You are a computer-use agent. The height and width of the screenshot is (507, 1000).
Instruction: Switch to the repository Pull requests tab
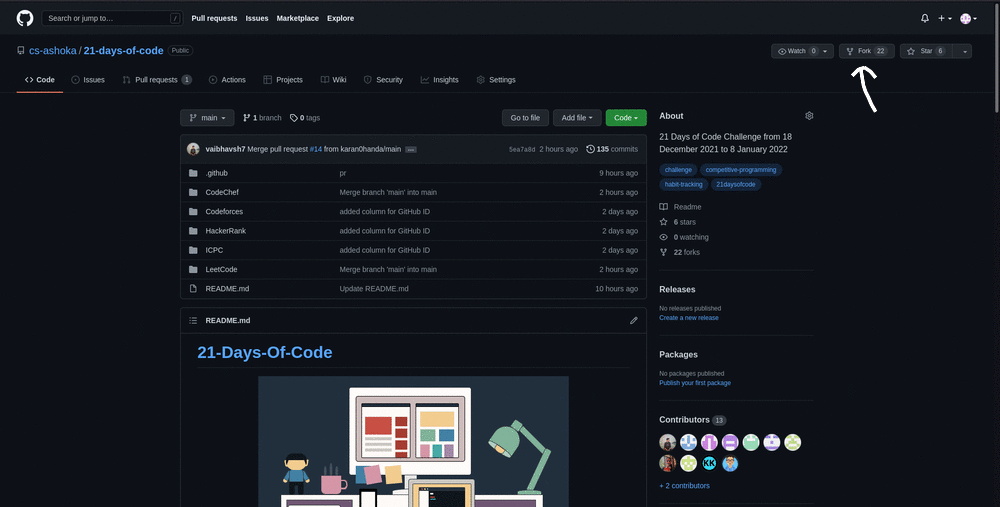157,80
